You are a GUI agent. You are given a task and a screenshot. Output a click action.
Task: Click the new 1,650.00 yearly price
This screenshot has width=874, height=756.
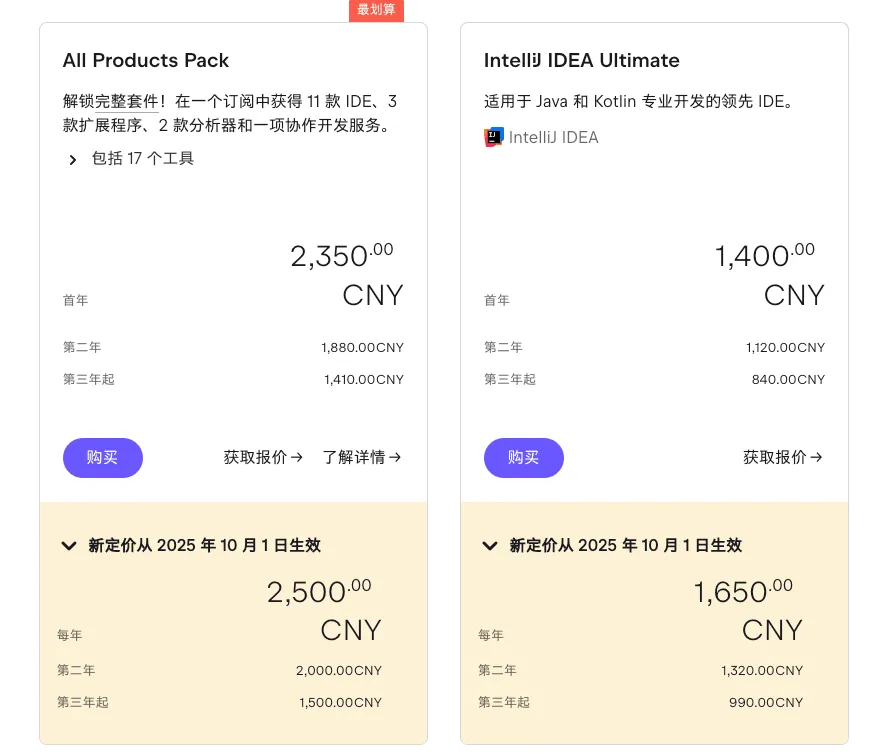742,592
